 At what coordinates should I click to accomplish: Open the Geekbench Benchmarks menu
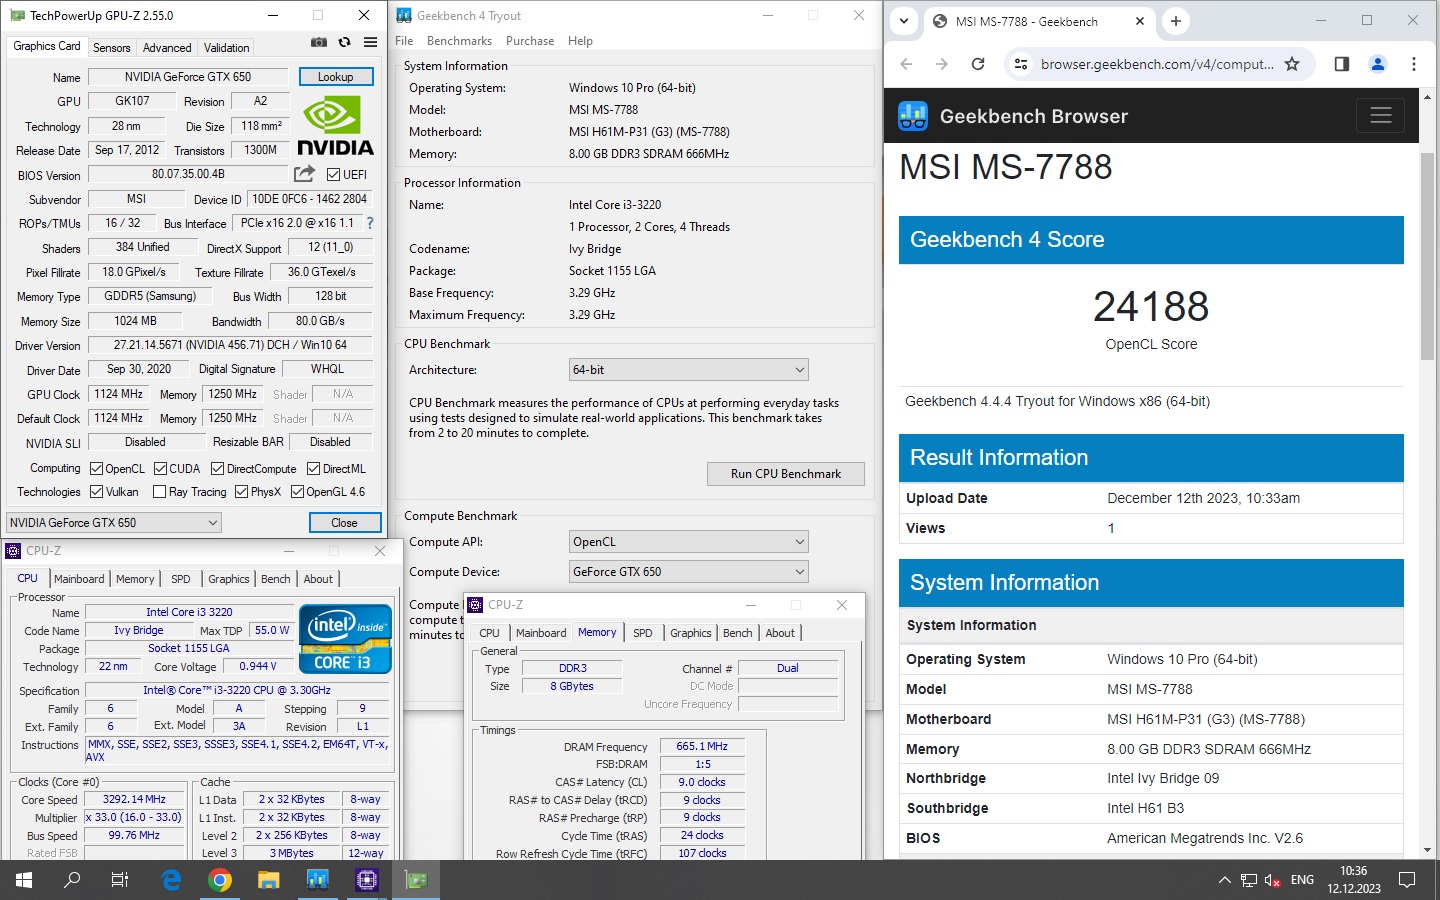[459, 41]
